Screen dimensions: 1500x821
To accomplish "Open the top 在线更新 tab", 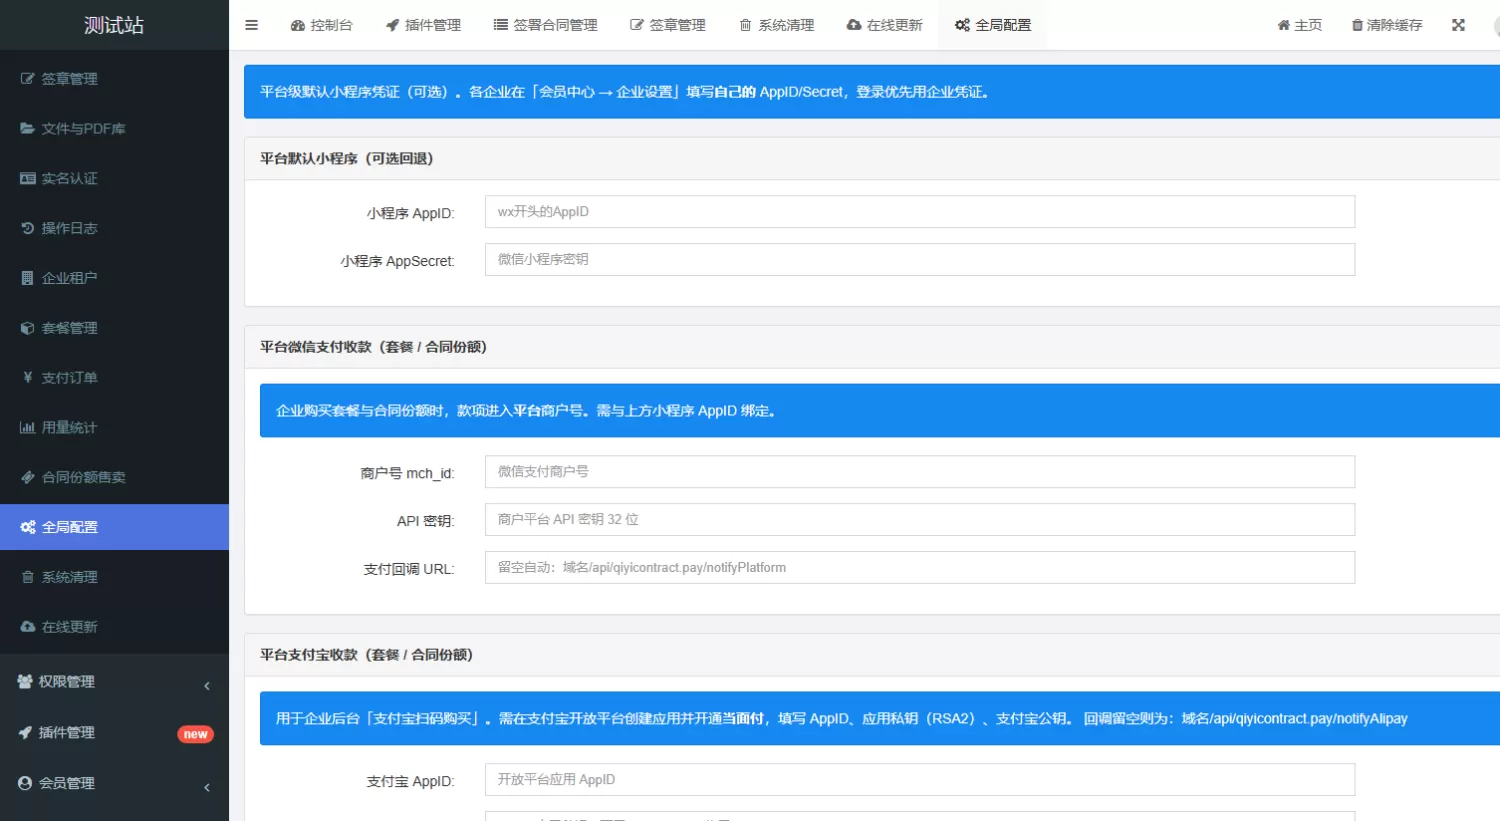I will (884, 25).
